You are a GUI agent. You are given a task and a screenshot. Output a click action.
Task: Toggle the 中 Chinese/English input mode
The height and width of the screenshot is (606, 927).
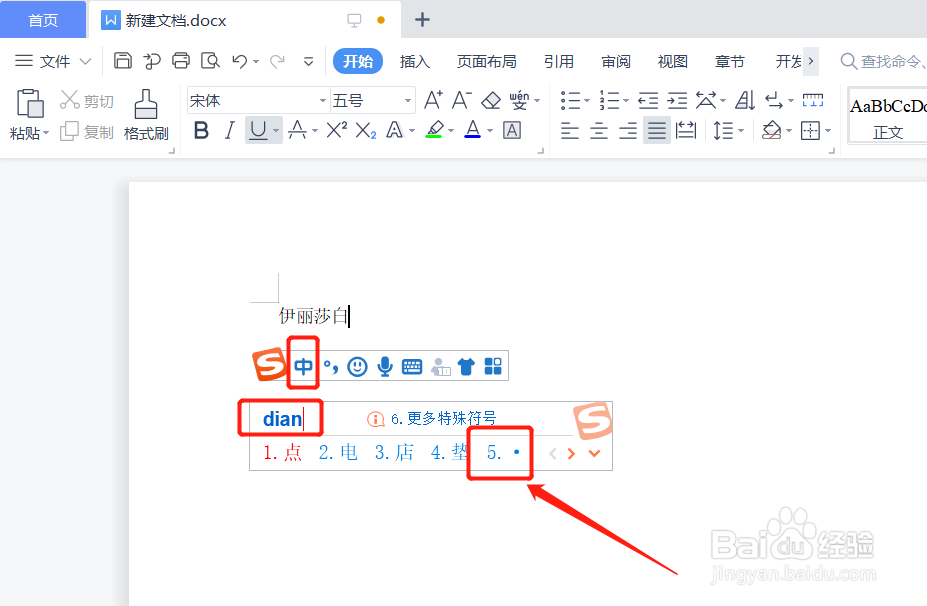tap(302, 366)
